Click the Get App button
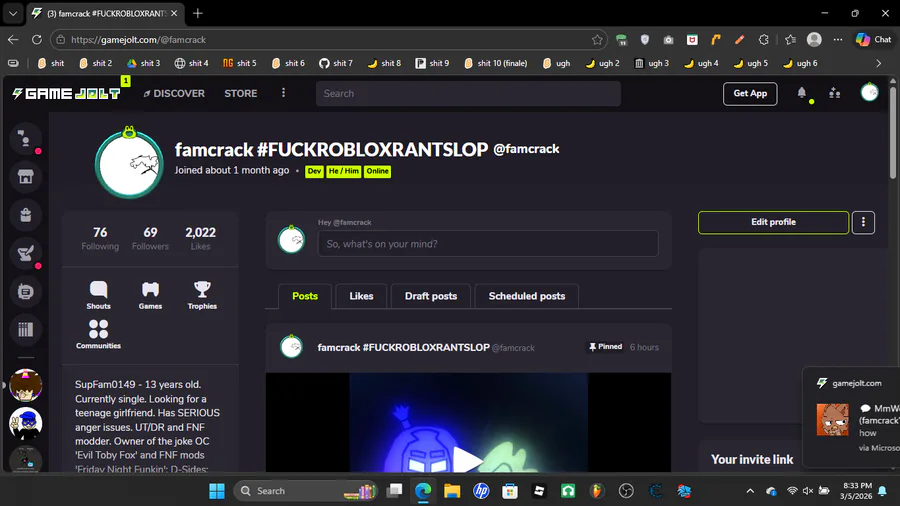The width and height of the screenshot is (900, 506). click(x=750, y=94)
